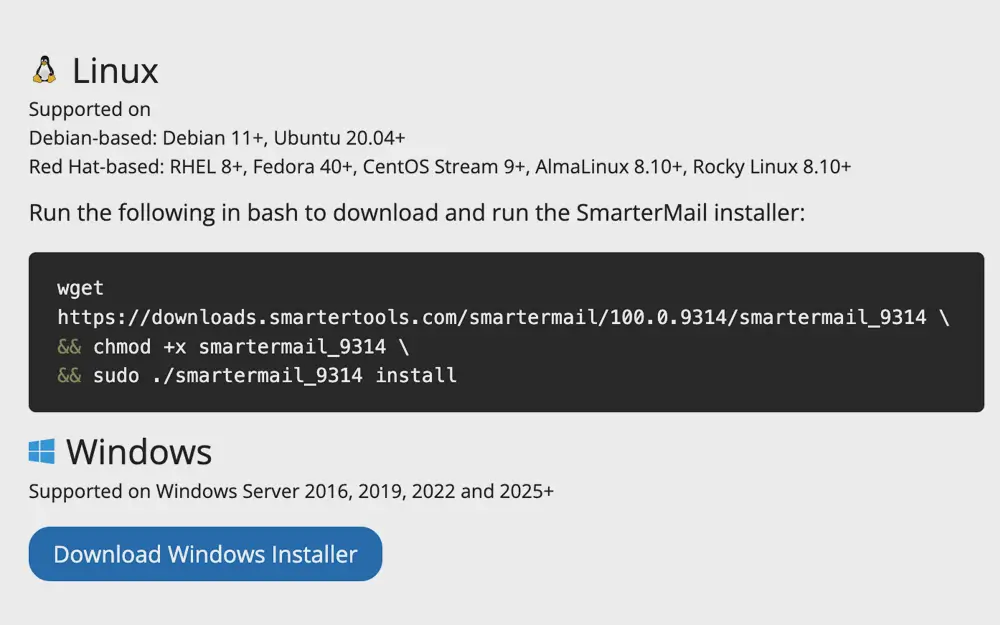Click the Windows heading

tap(139, 452)
